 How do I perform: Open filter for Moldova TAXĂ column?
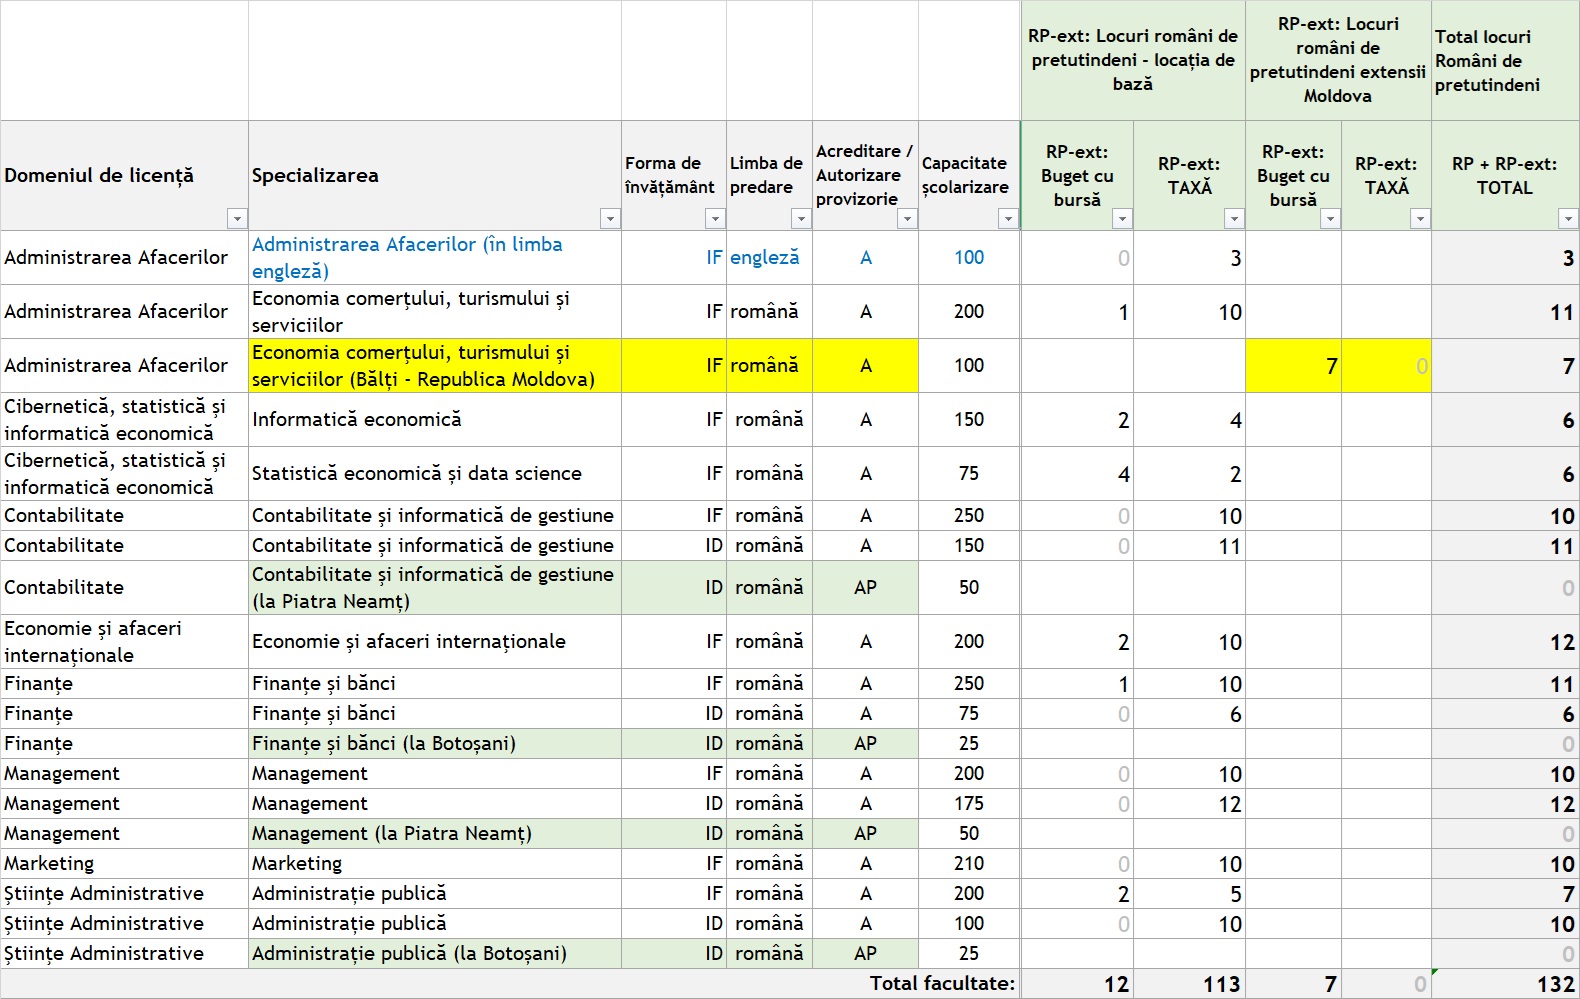pos(1420,219)
